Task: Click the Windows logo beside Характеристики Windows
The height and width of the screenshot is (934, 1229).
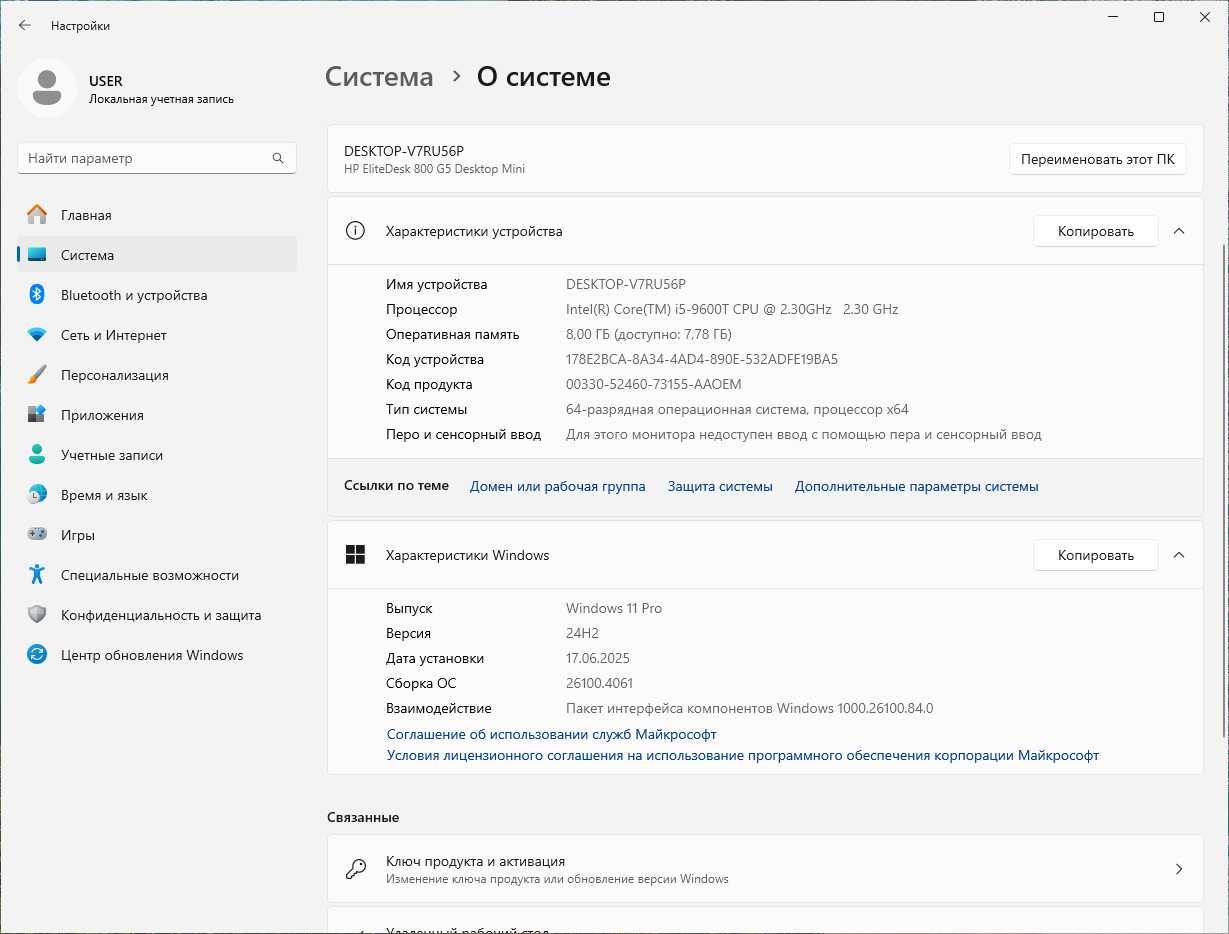Action: tap(355, 555)
